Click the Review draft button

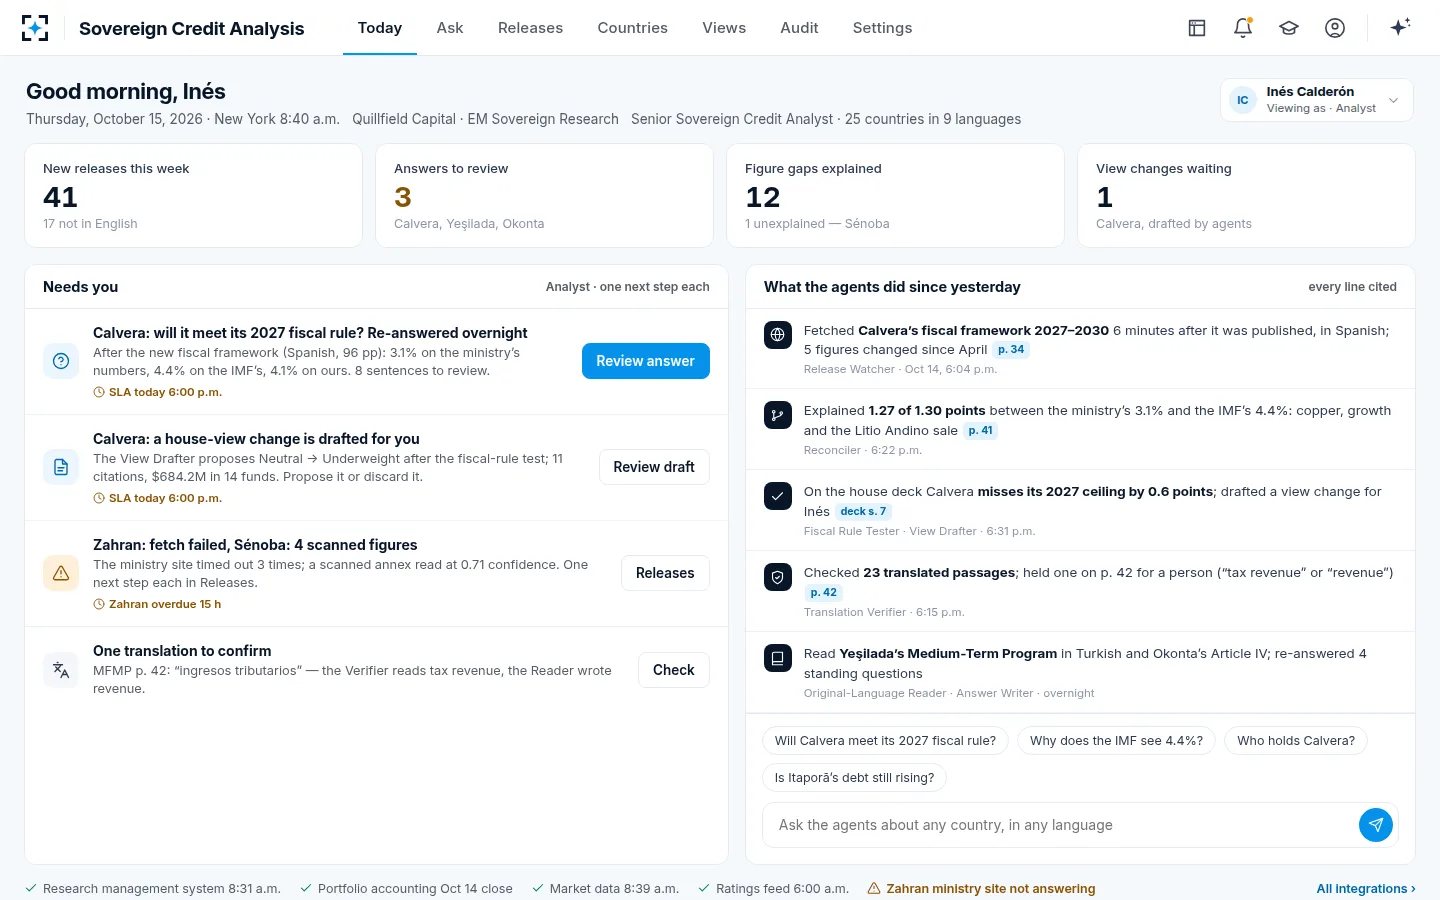(x=654, y=467)
